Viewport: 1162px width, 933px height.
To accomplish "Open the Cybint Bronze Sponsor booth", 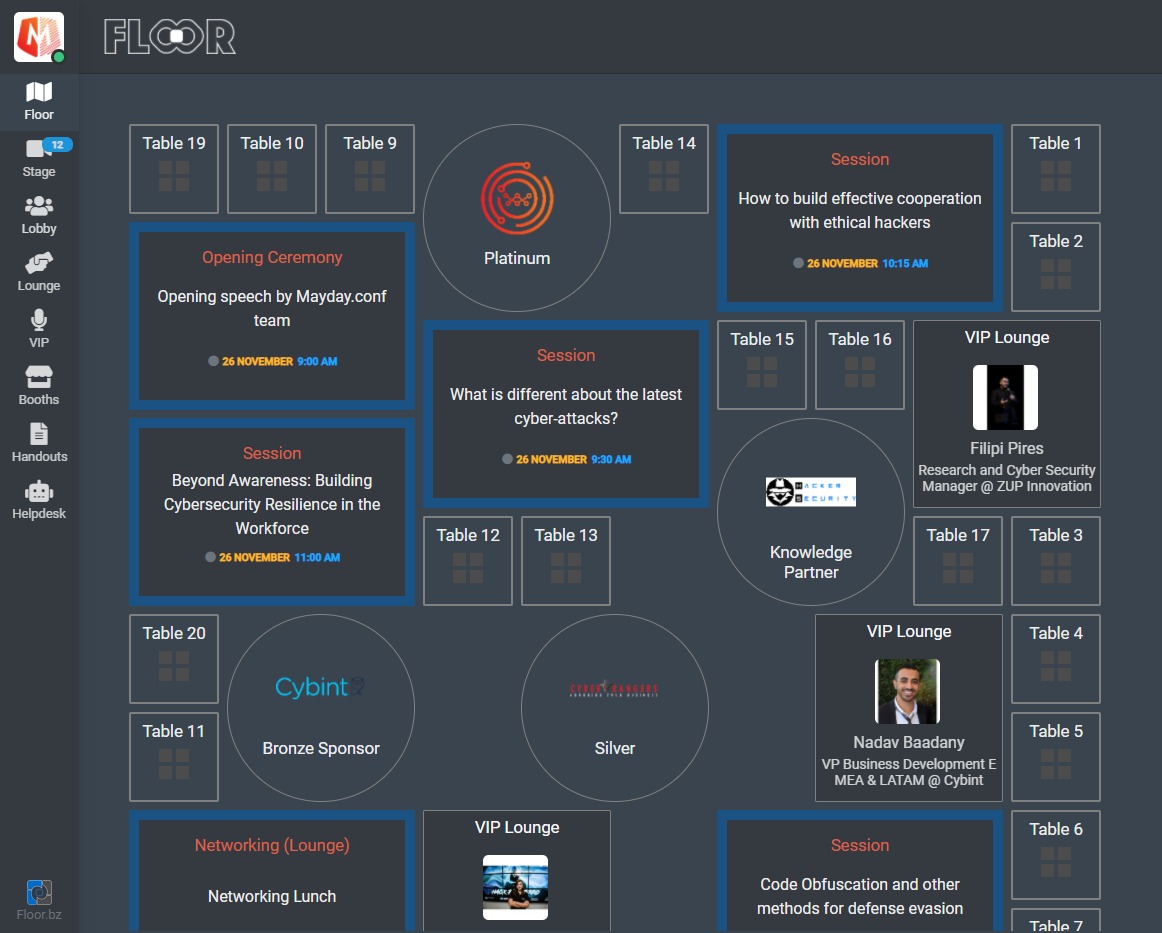I will 321,708.
